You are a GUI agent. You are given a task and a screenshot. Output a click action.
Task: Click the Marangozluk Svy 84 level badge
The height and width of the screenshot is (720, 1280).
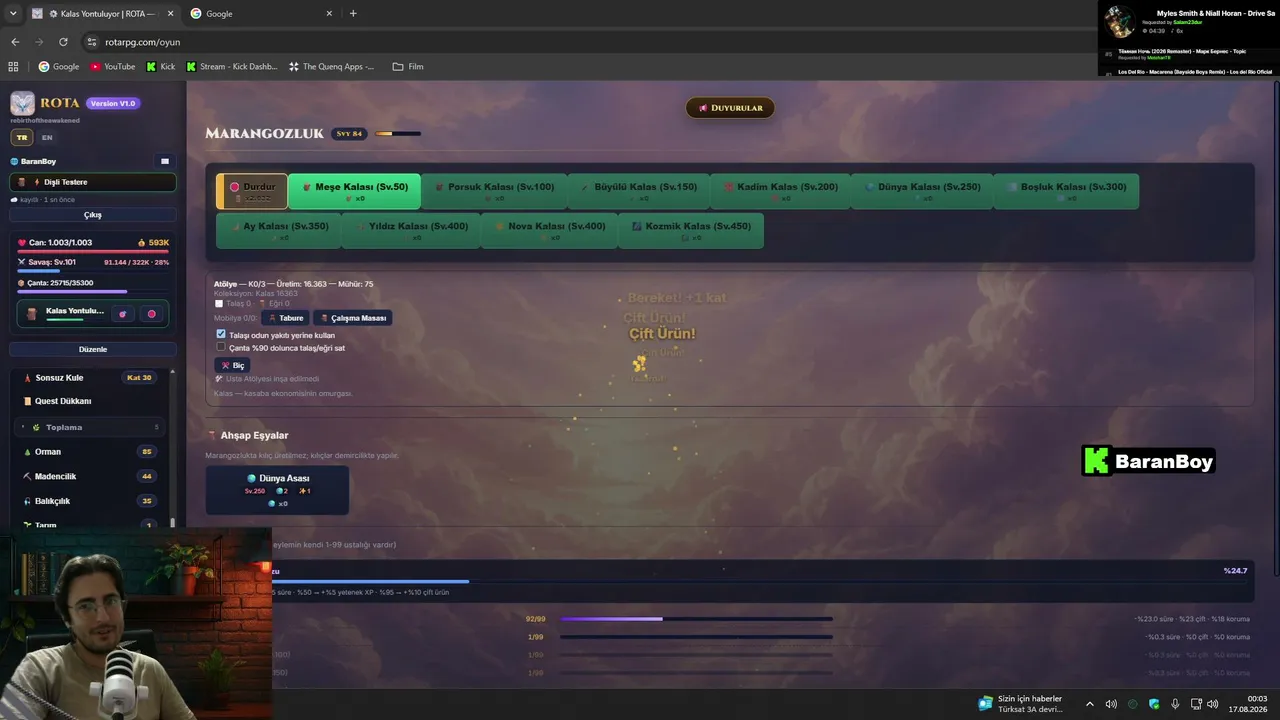coord(349,133)
